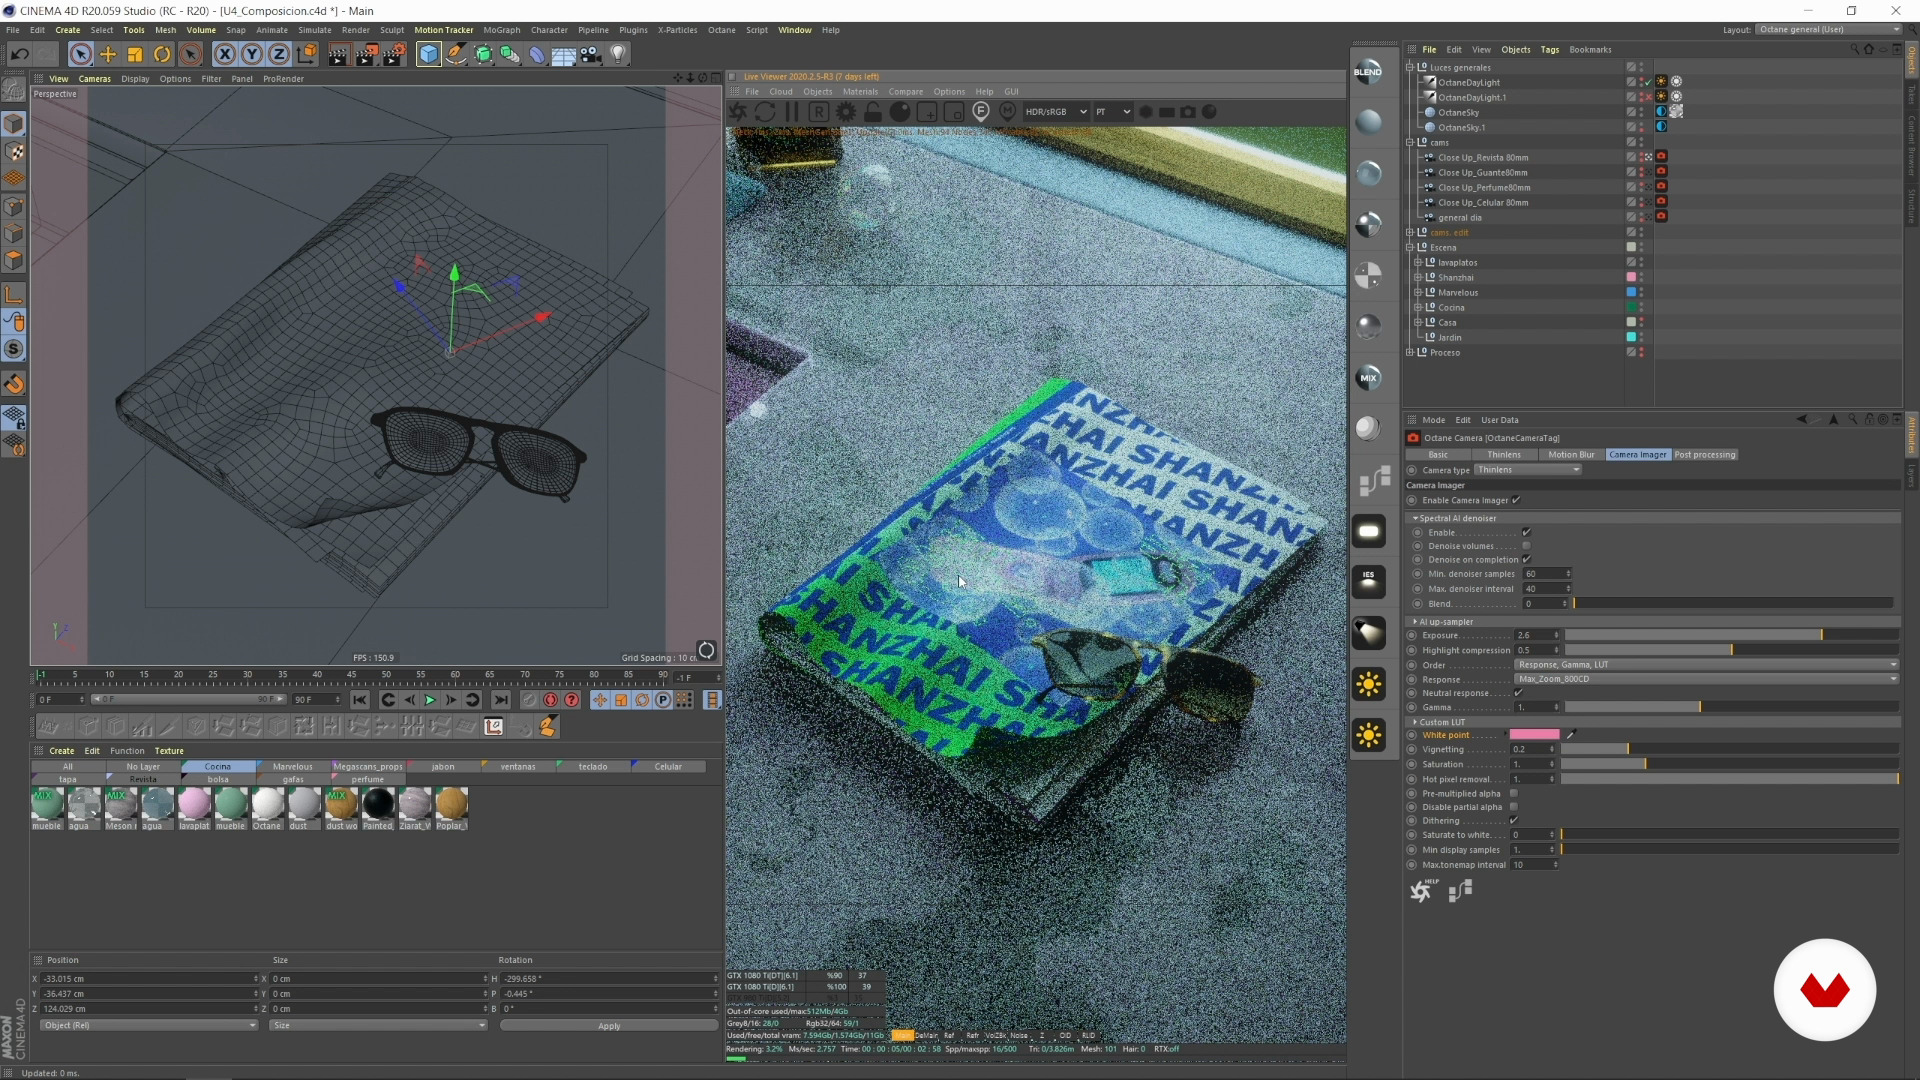Image resolution: width=1920 pixels, height=1080 pixels.
Task: Click the pink White point color swatch
Action: point(1534,734)
